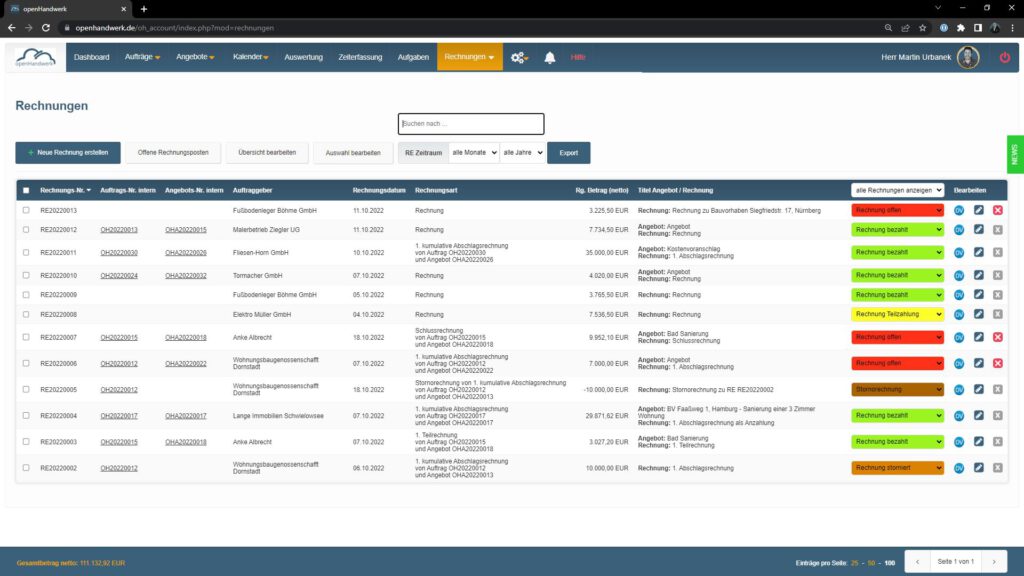Viewport: 1024px width, 576px height.
Task: Open the 'alle Jahre' year dropdown
Action: [x=522, y=153]
